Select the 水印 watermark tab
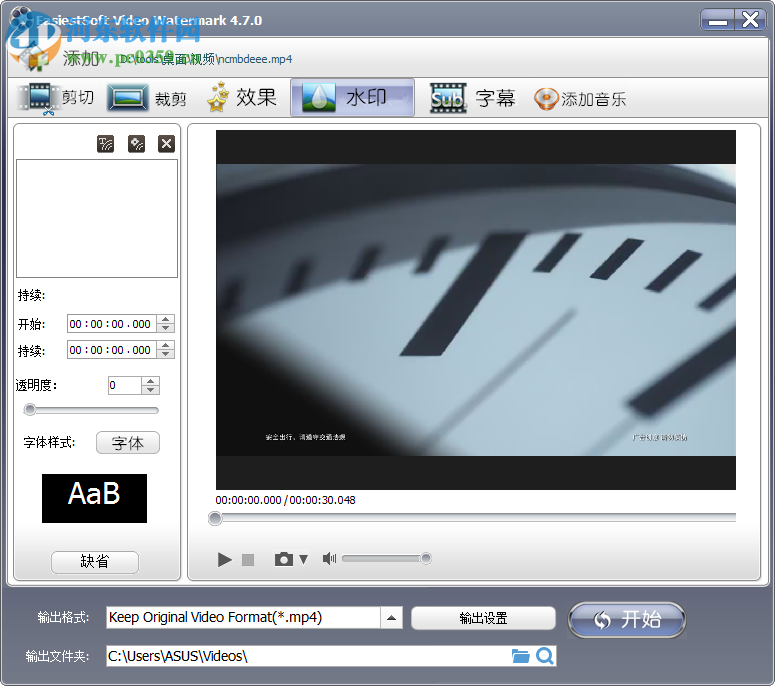Image resolution: width=775 pixels, height=686 pixels. 352,97
